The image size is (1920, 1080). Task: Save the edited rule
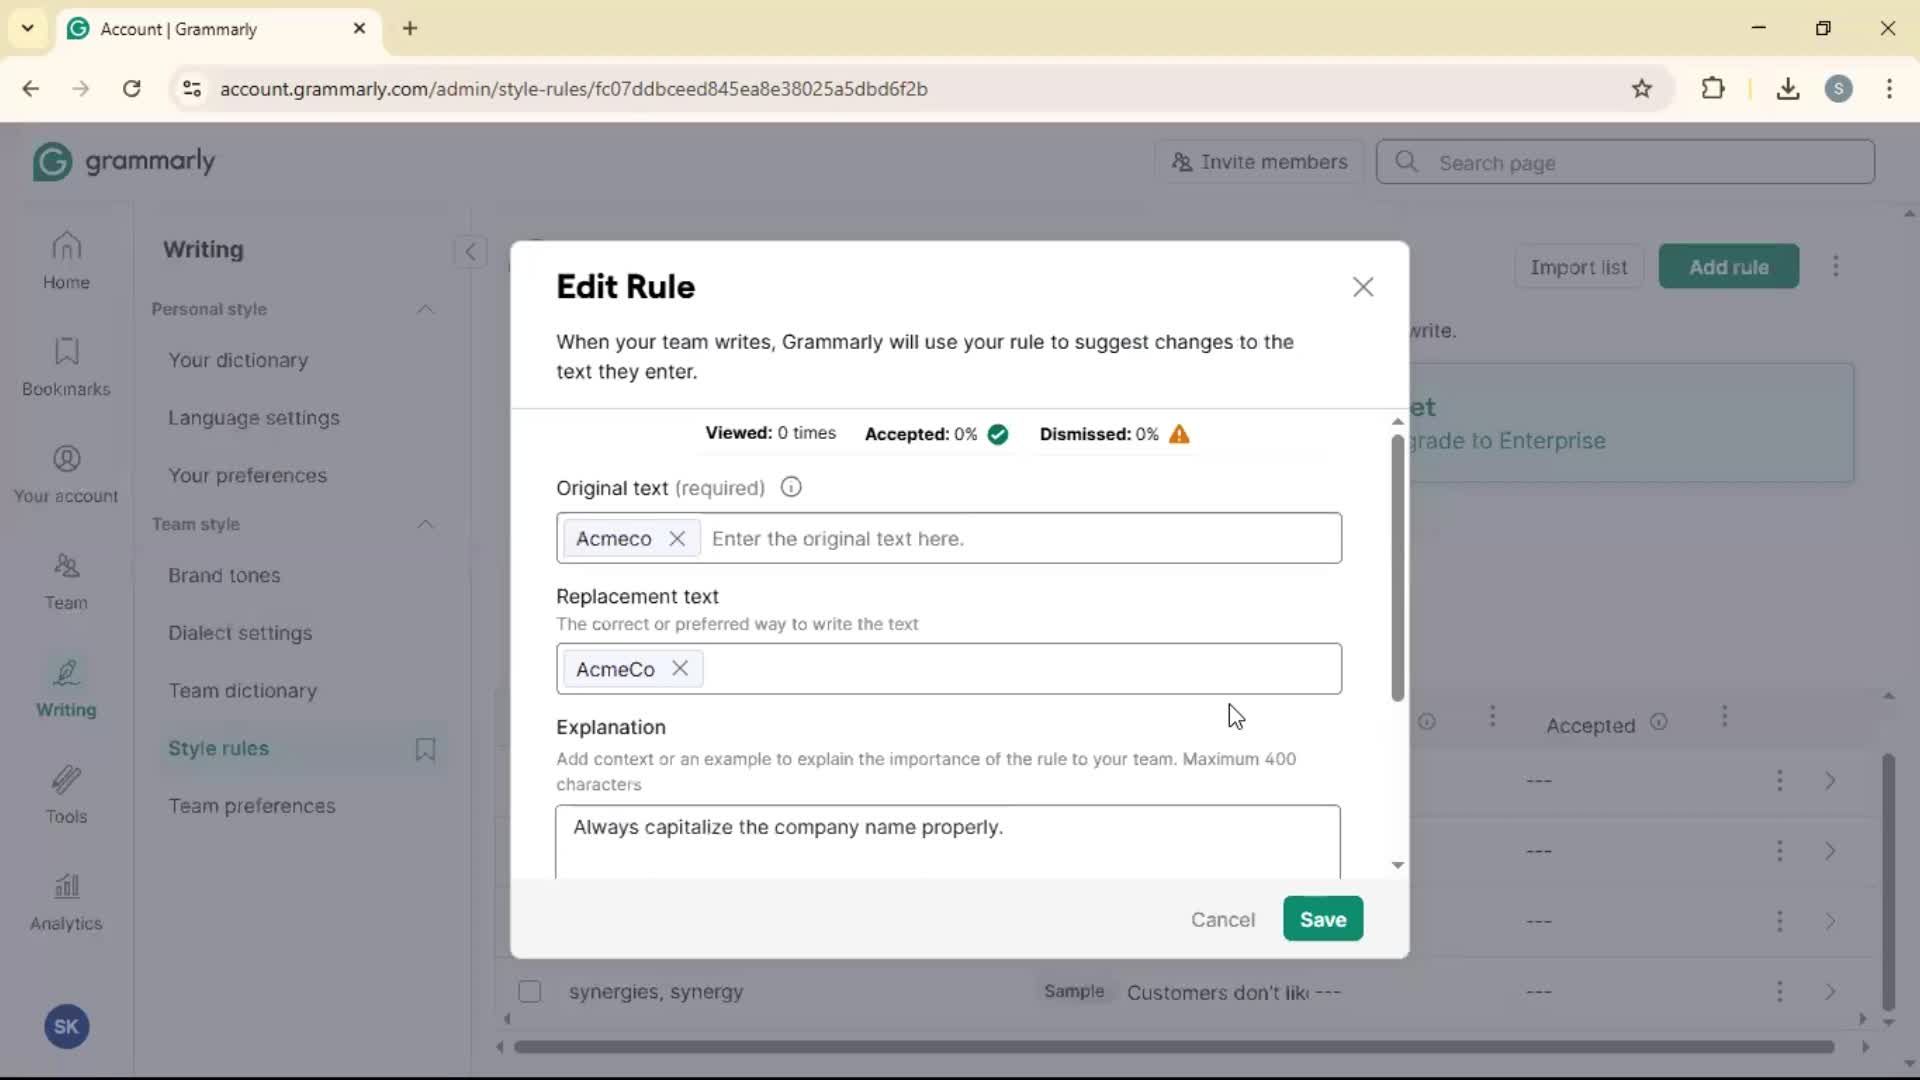(x=1322, y=919)
